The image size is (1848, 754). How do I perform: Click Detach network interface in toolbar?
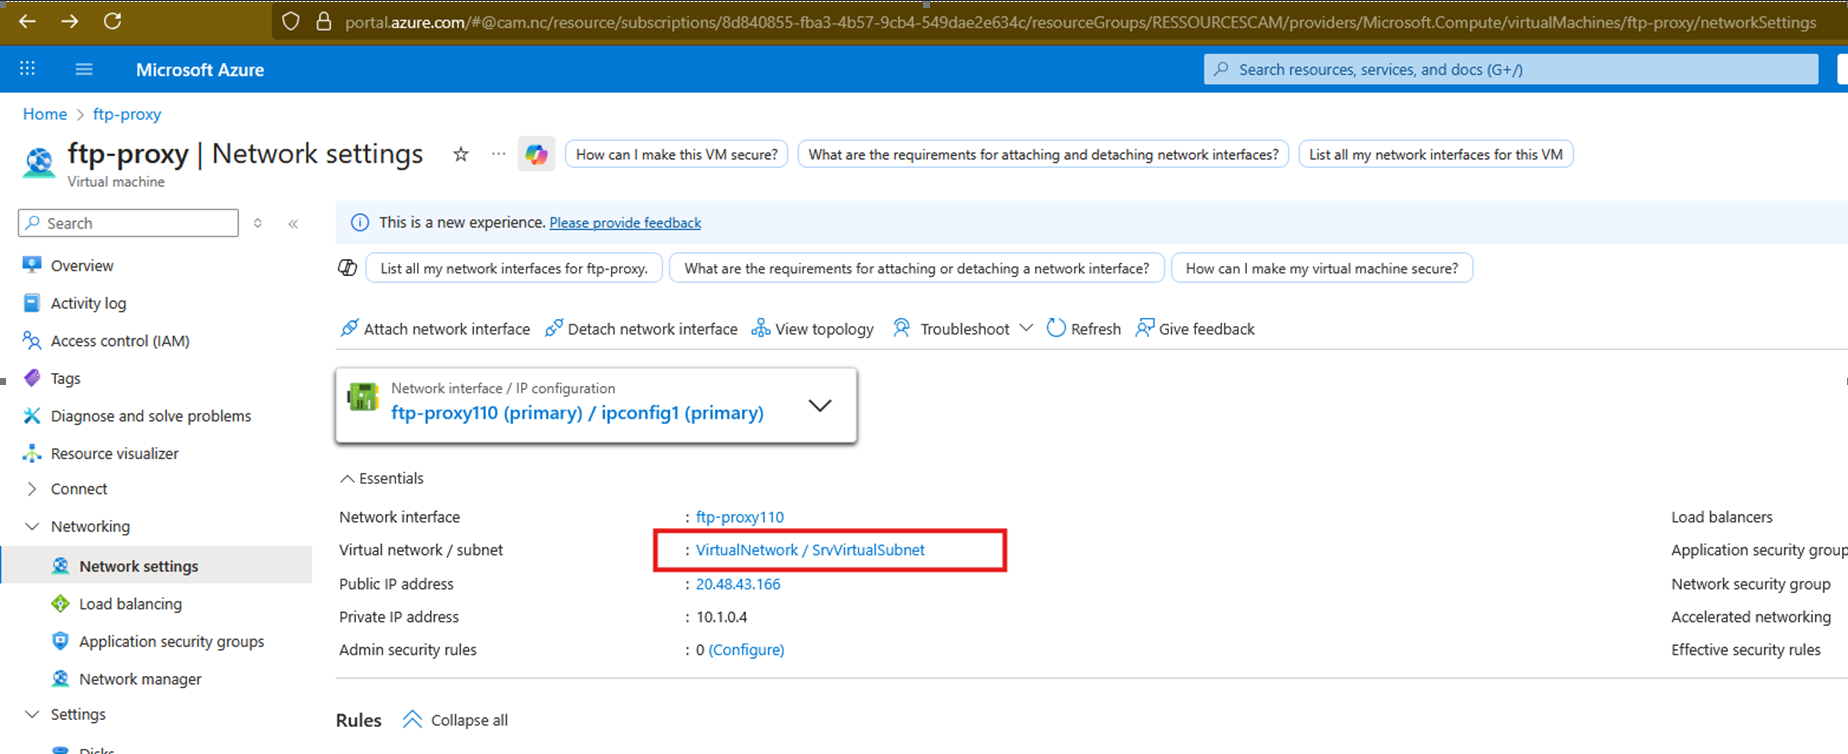click(641, 329)
